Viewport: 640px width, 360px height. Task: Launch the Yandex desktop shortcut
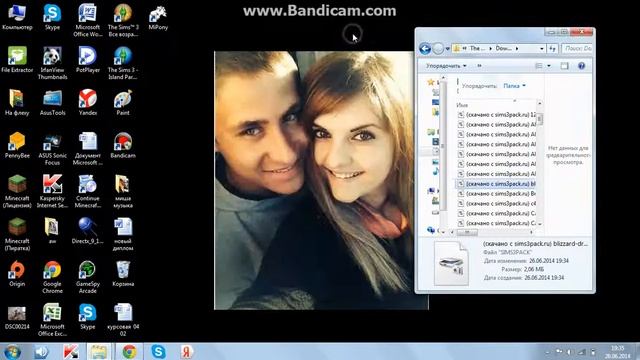(87, 102)
